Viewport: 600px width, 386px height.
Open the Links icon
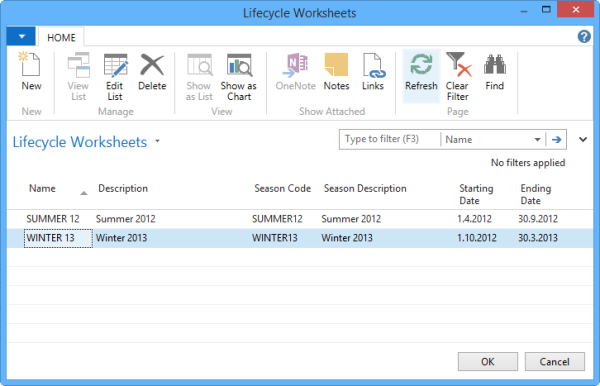373,72
